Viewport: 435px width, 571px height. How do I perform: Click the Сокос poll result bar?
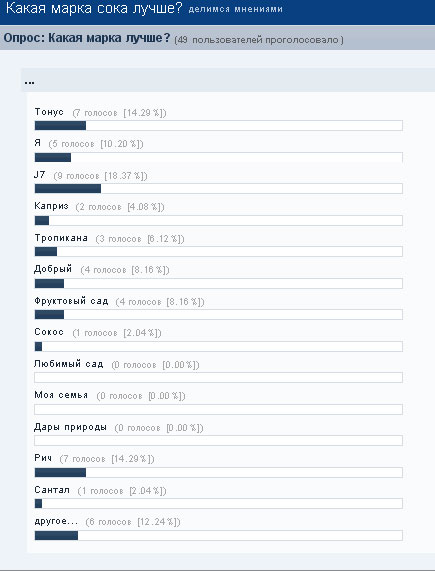point(218,346)
